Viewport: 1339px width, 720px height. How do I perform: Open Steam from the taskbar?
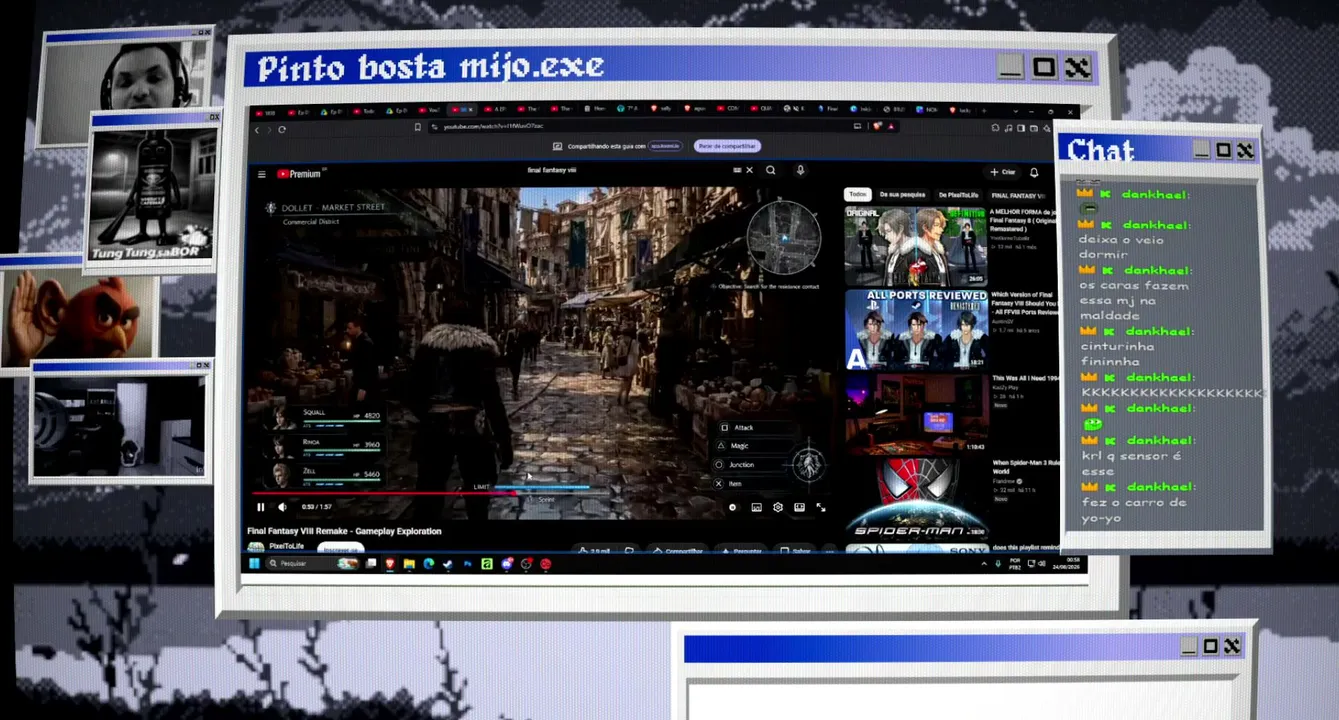tap(447, 564)
